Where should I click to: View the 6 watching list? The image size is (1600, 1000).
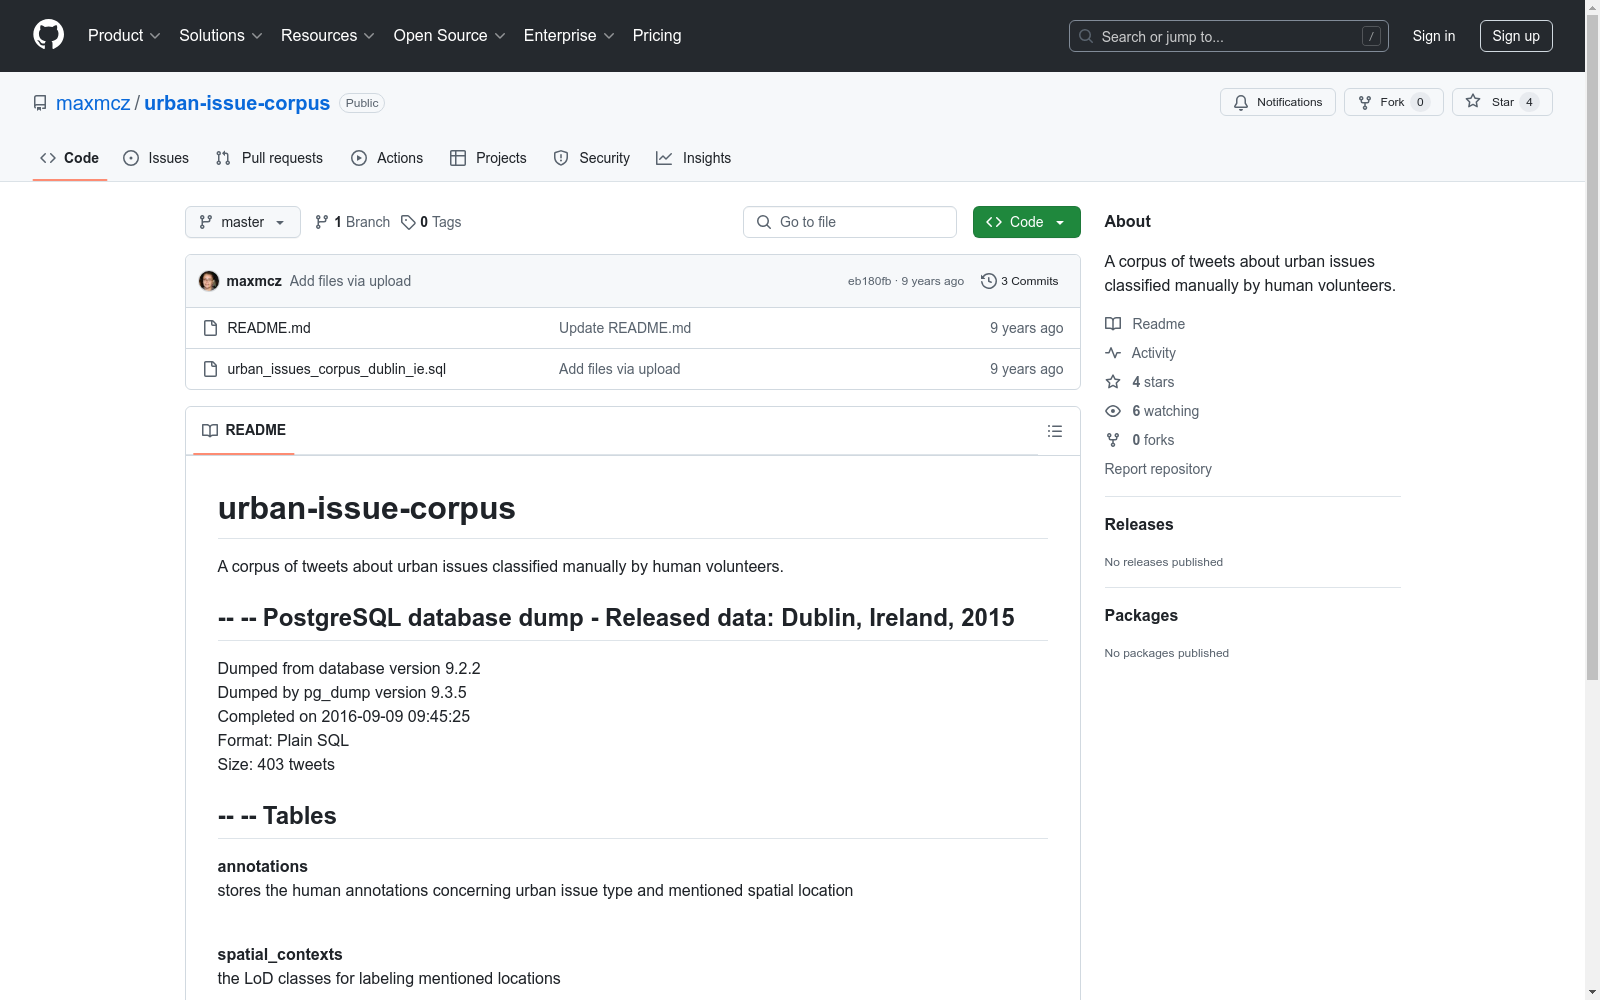pos(1152,411)
